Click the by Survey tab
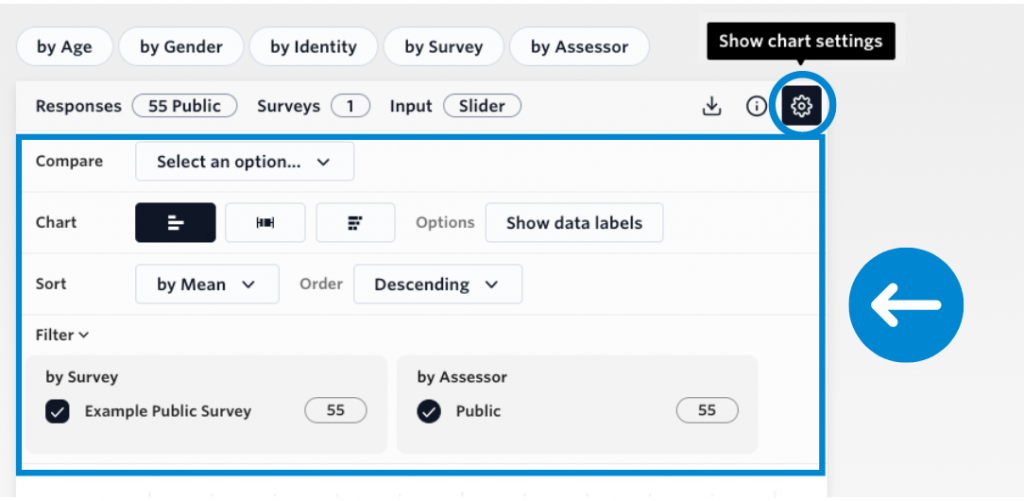The height and width of the screenshot is (501, 1024). [443, 47]
